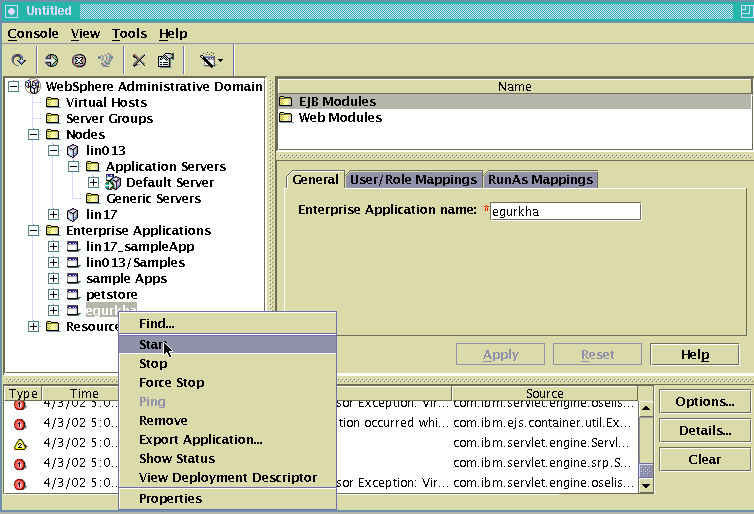Click the Options... button
The width and height of the screenshot is (754, 514).
704,401
